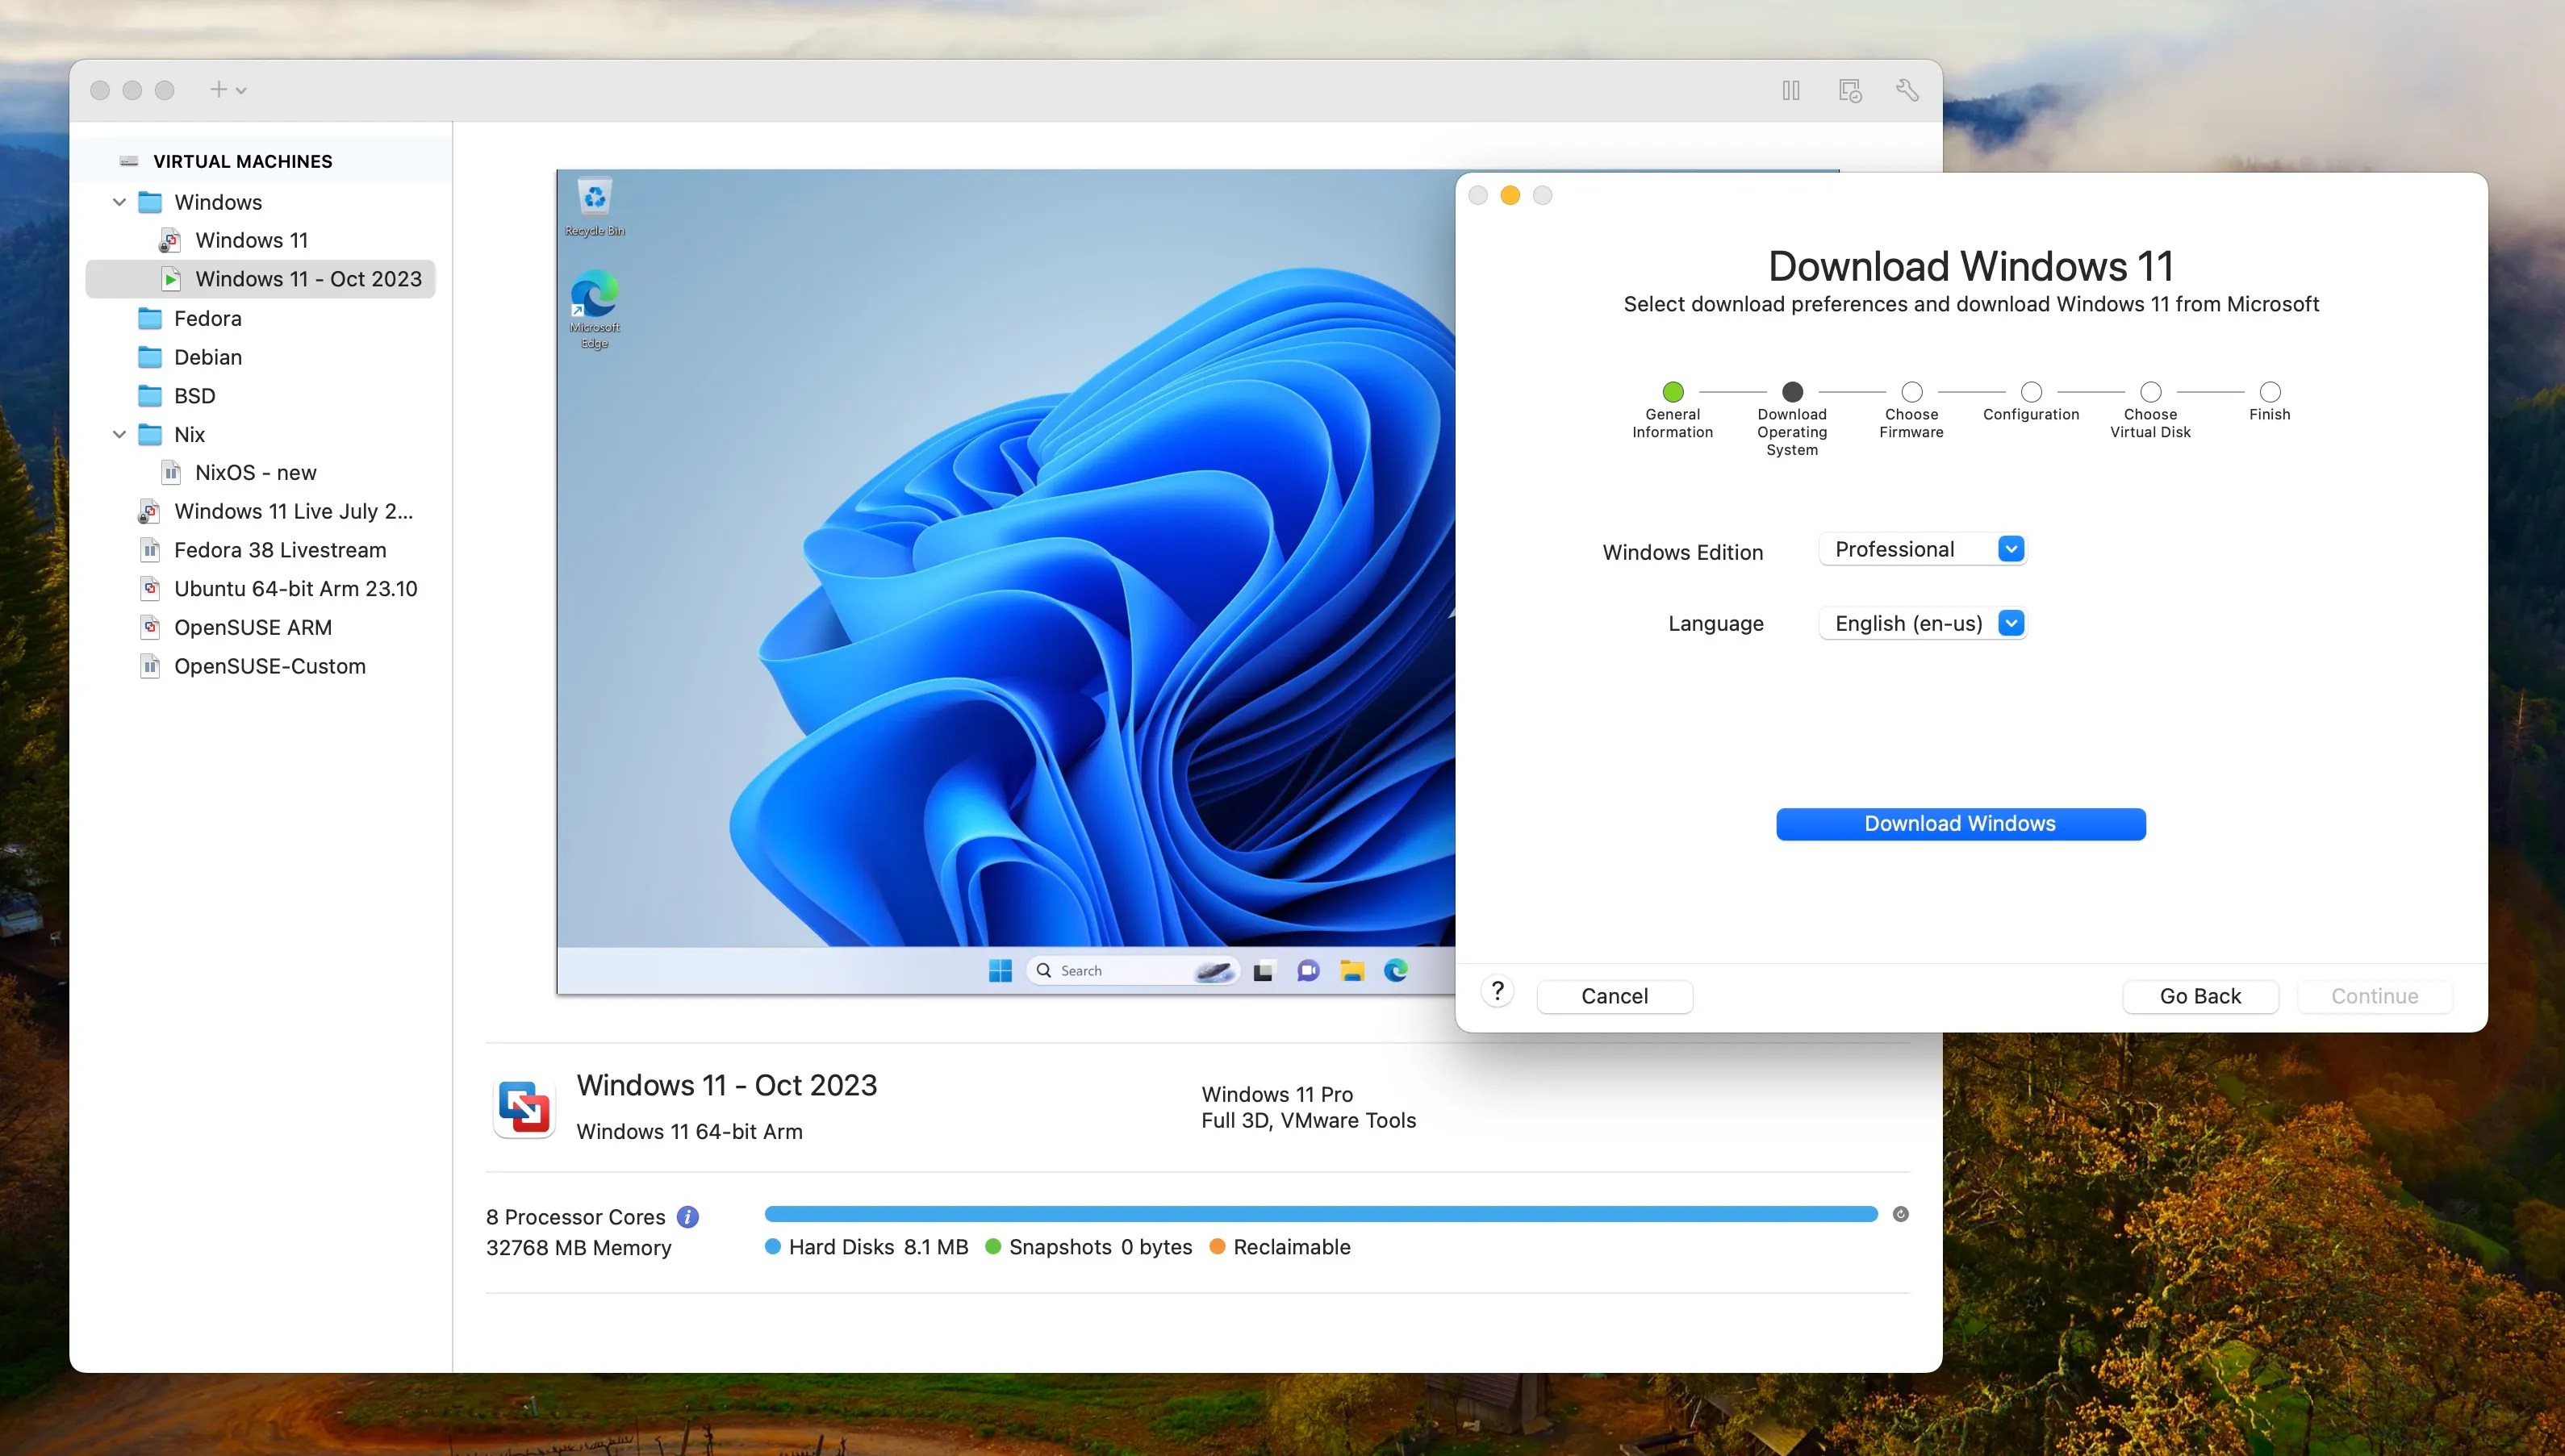Screen dimensions: 2565x1456
Task: Click the Go Back button
Action: [2199, 996]
